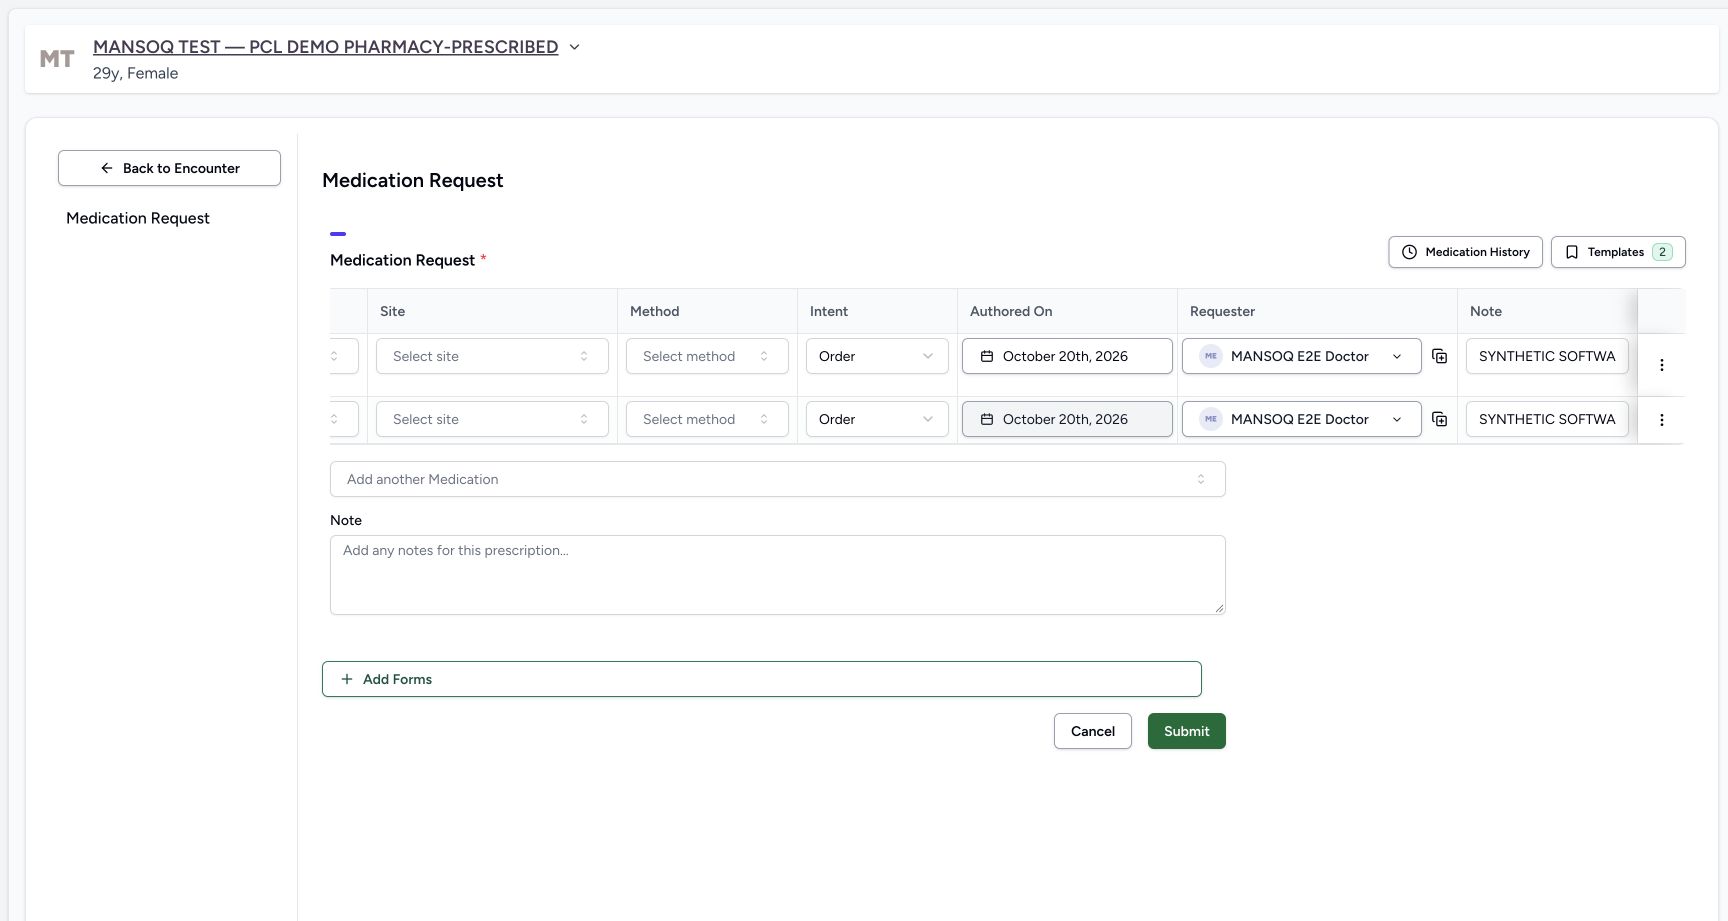Click the Templates count badge
The height and width of the screenshot is (921, 1728).
1662,252
